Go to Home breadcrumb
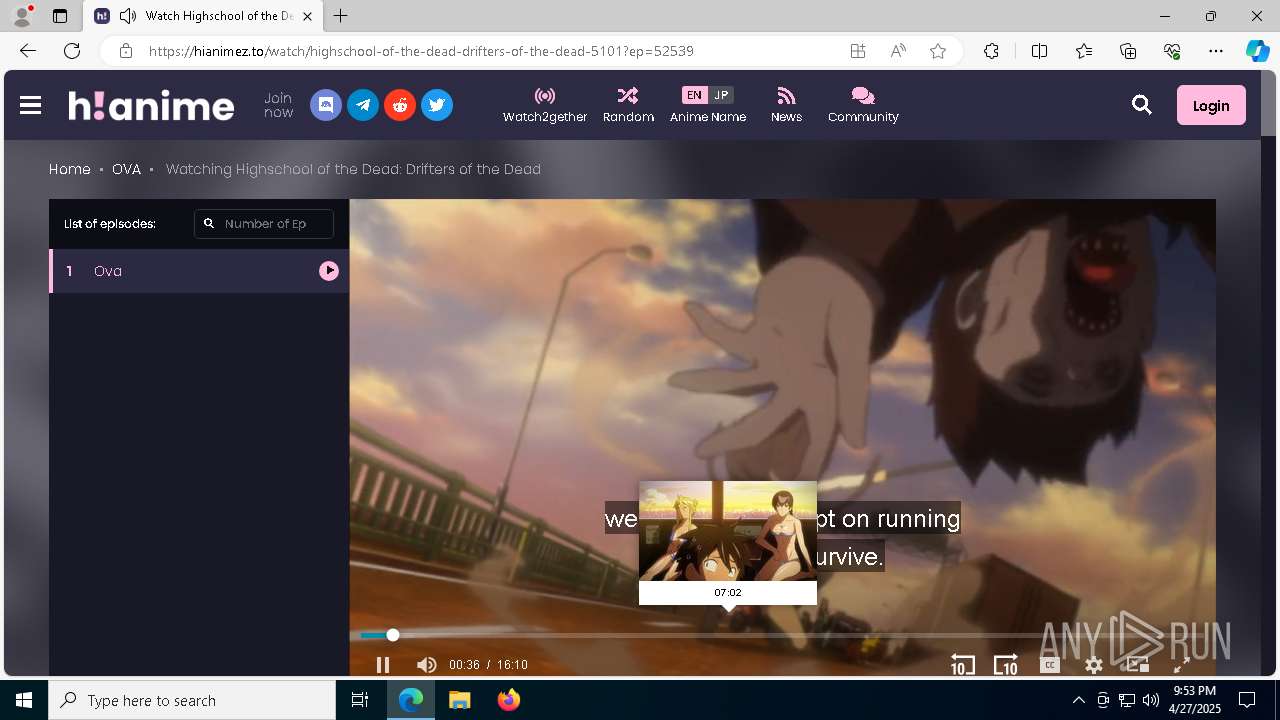Screen dimensions: 1280x720 click(x=70, y=169)
